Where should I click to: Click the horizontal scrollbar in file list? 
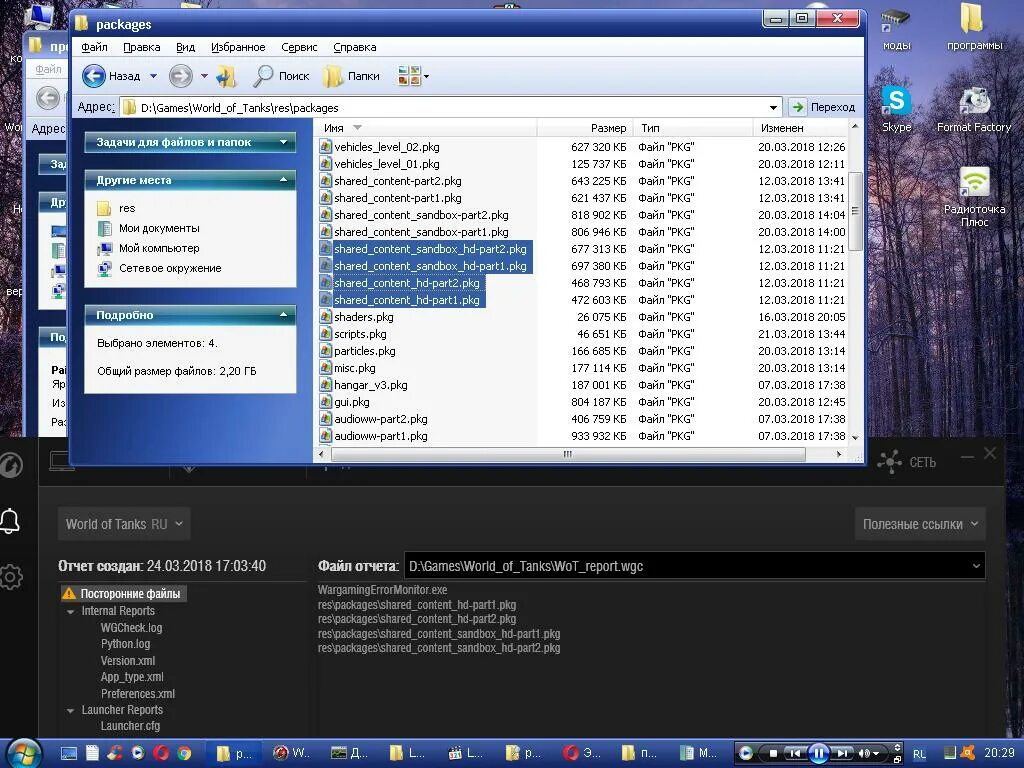[x=567, y=454]
